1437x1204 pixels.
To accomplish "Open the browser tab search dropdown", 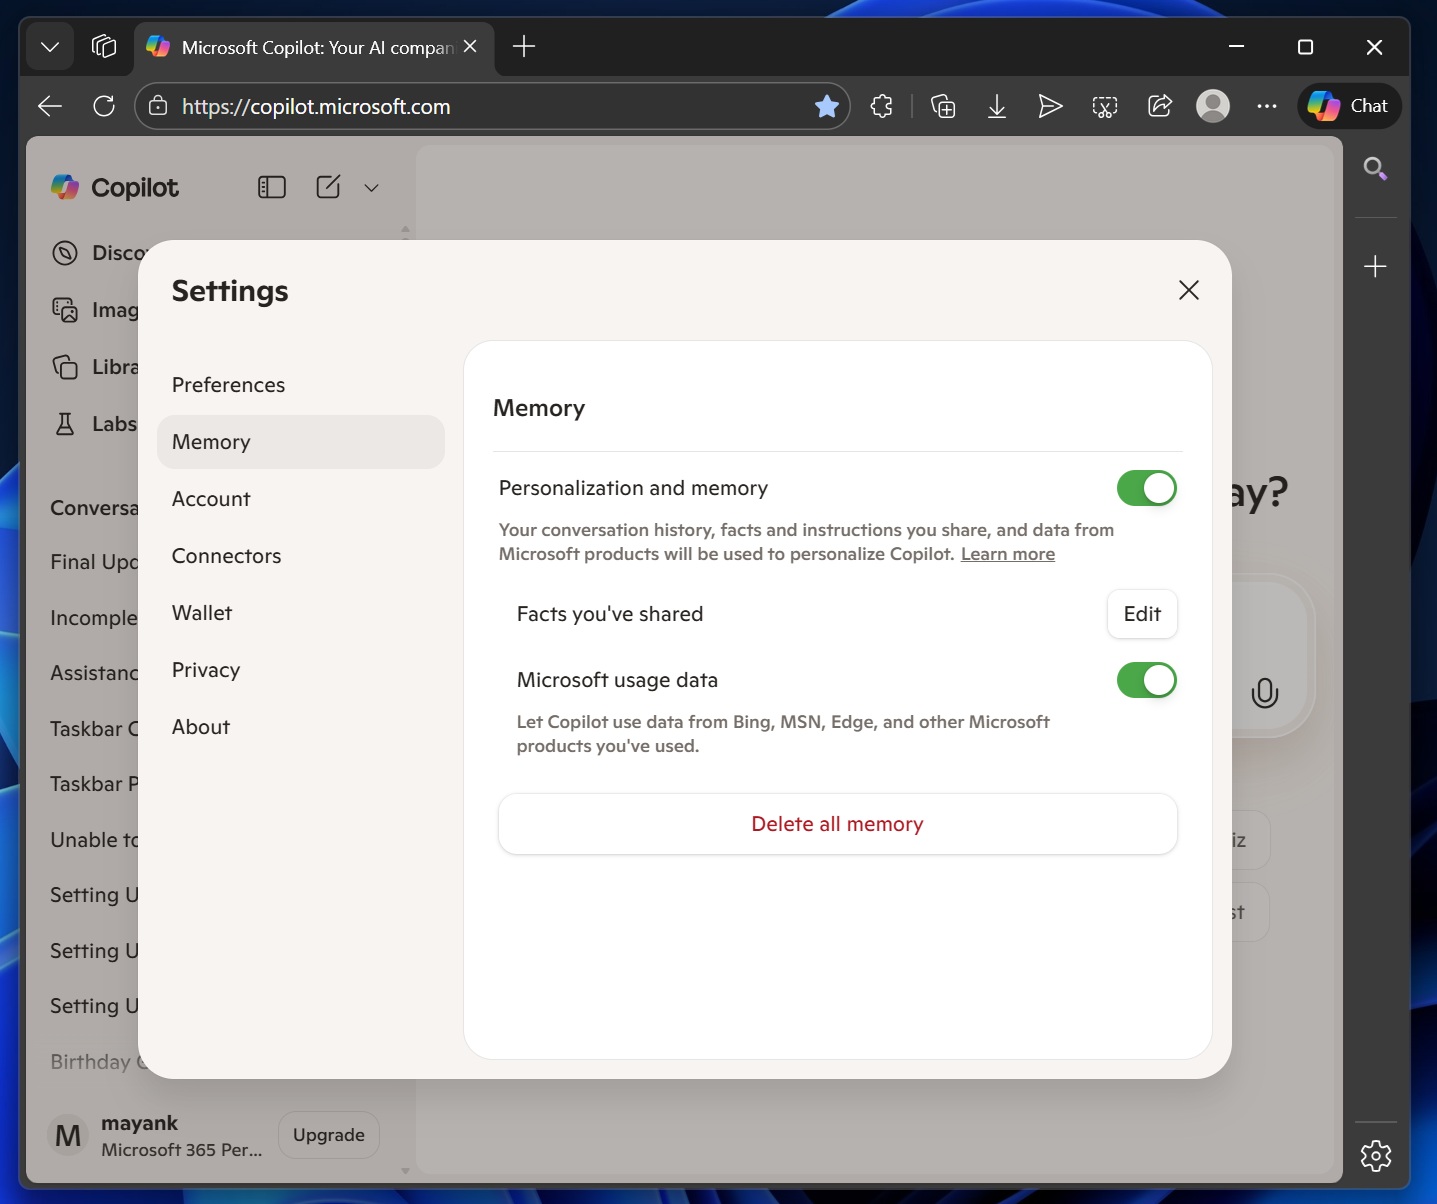I will click(x=50, y=47).
